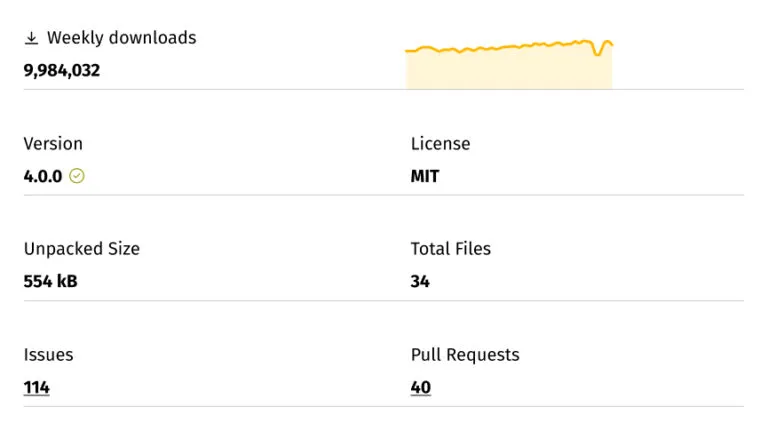
Task: Click the Issues heading
Action: 49,355
